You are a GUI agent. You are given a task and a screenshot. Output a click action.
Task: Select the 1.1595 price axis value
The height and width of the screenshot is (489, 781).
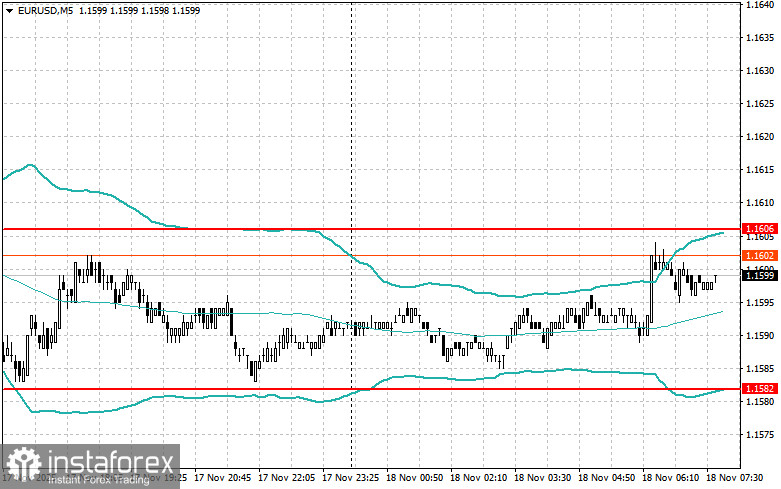click(760, 302)
